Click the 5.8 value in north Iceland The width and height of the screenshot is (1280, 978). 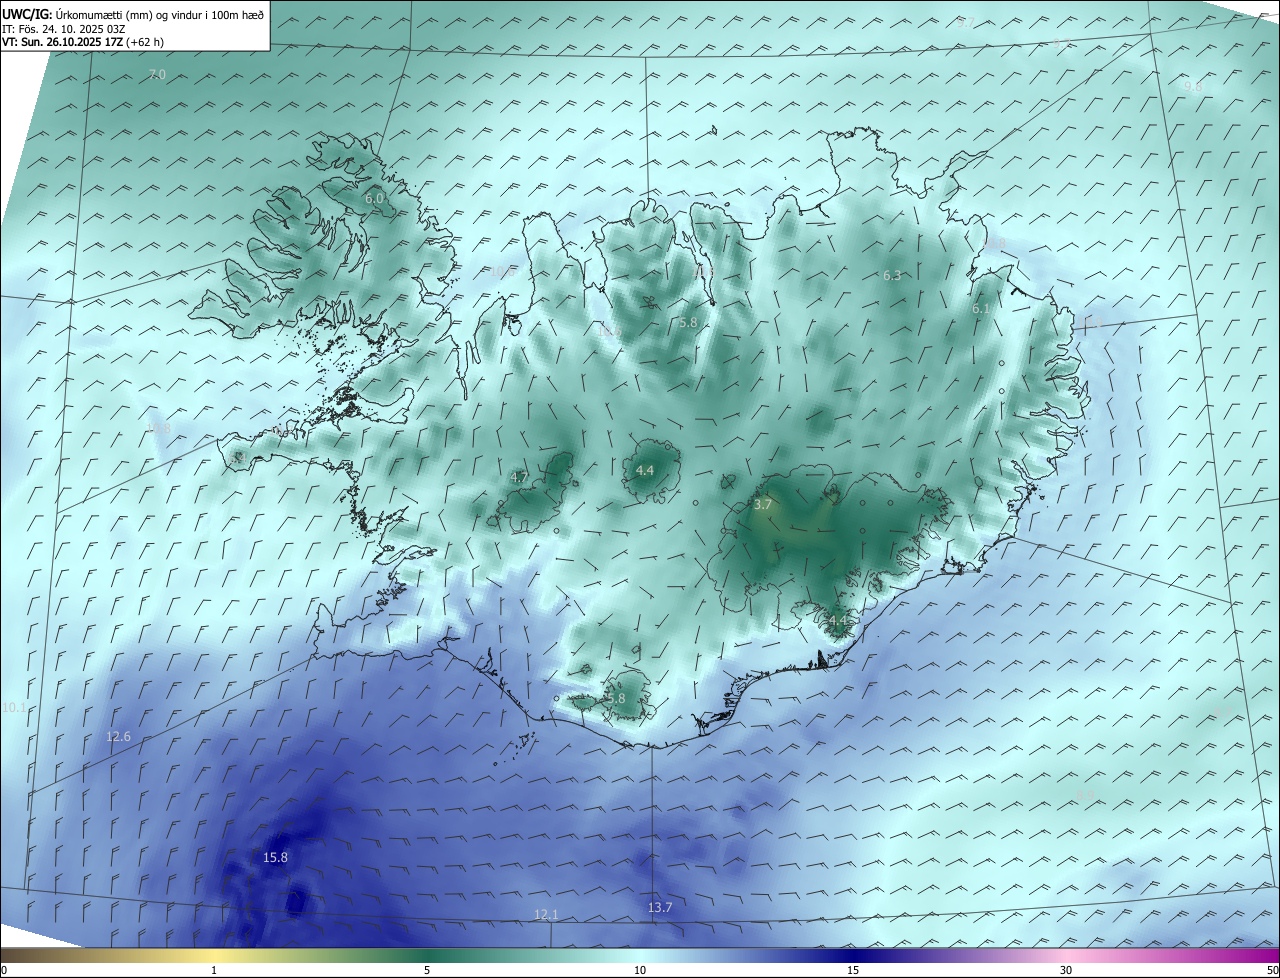(687, 323)
